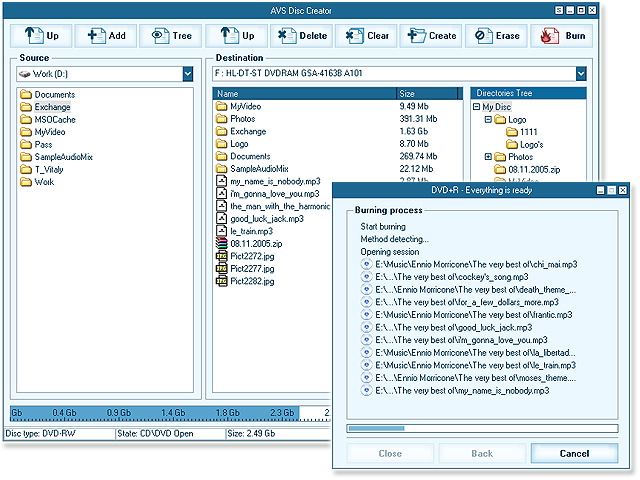Click the Cancel button in burning dialog
This screenshot has height=480, width=640.
click(574, 453)
